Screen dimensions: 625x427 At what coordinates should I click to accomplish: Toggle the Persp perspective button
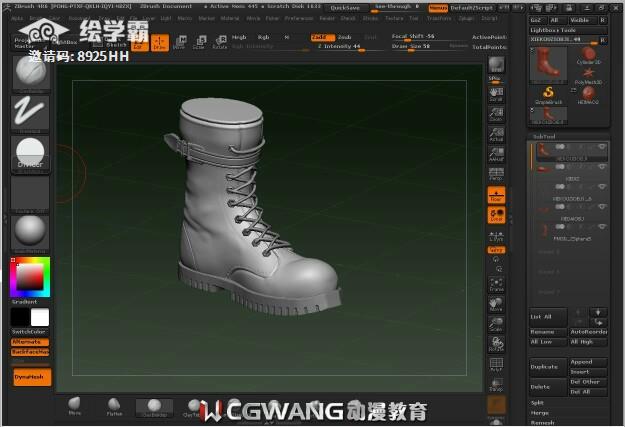coord(496,174)
